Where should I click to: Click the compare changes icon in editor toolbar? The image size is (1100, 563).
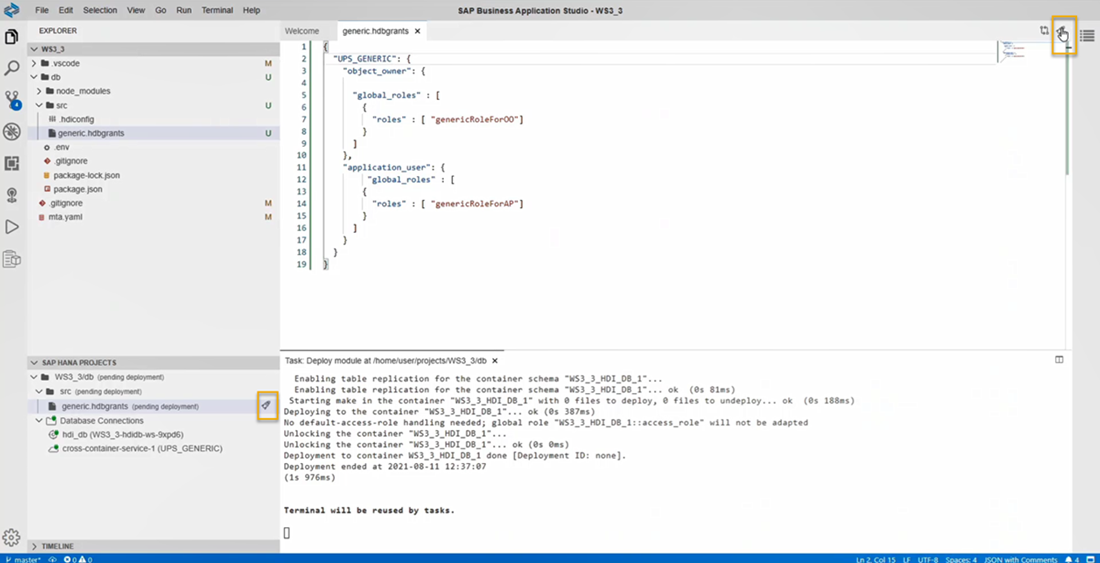(1045, 32)
